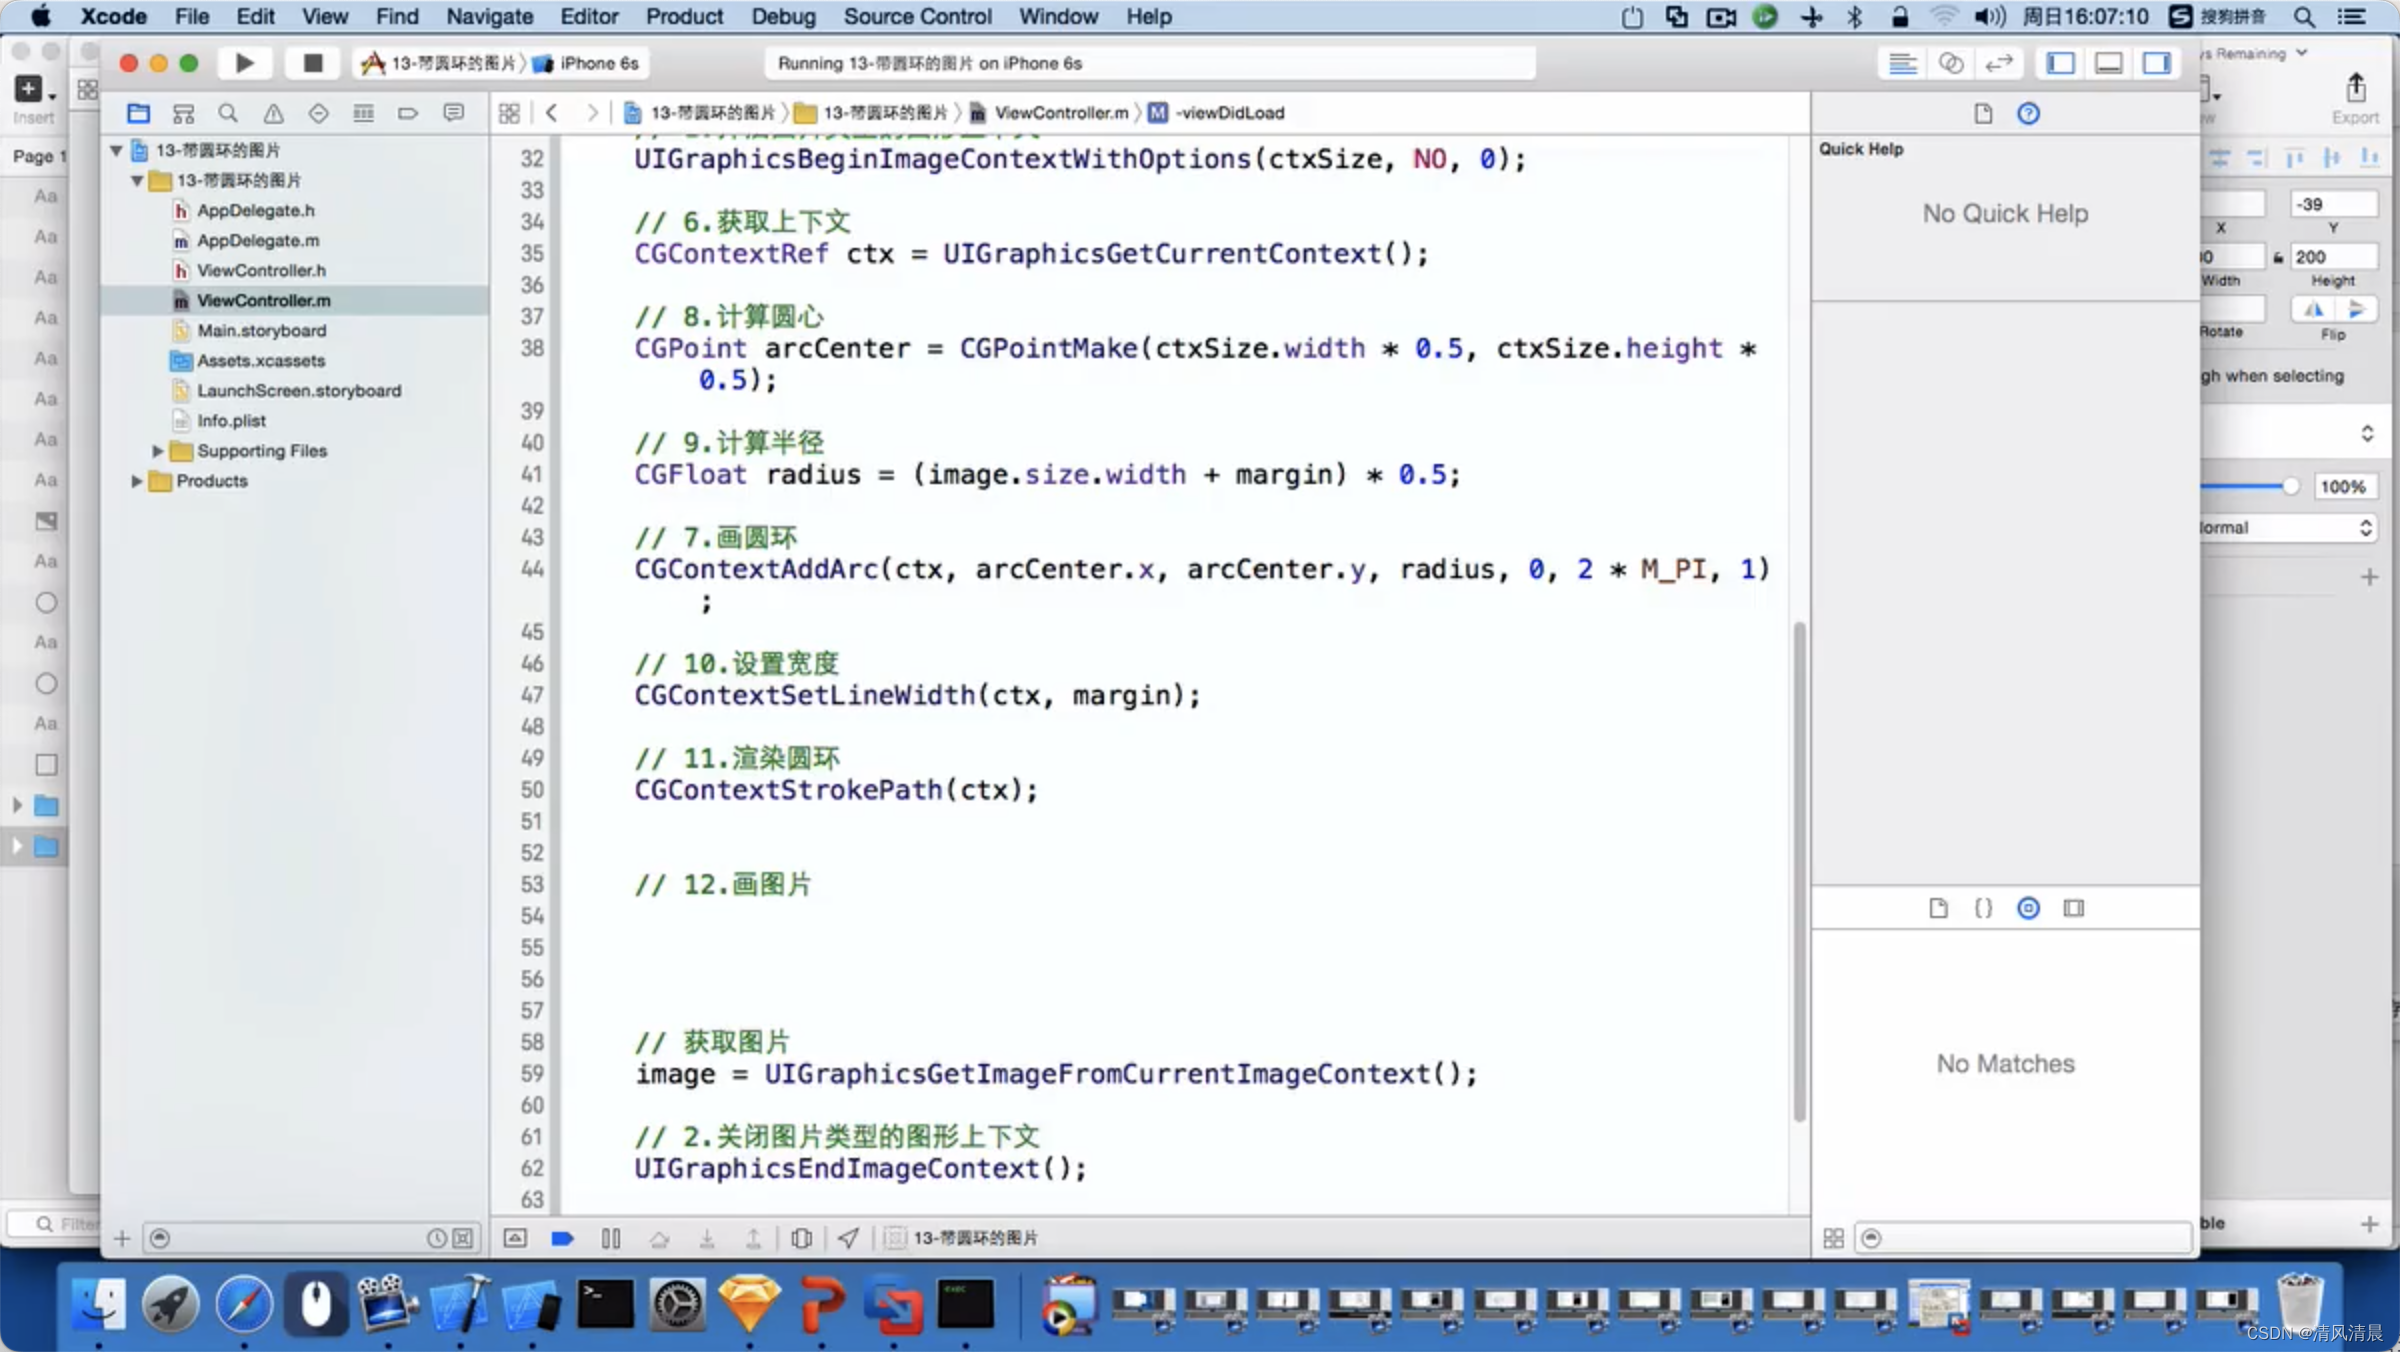The width and height of the screenshot is (2400, 1352).
Task: Go forward in editor history
Action: tap(592, 113)
